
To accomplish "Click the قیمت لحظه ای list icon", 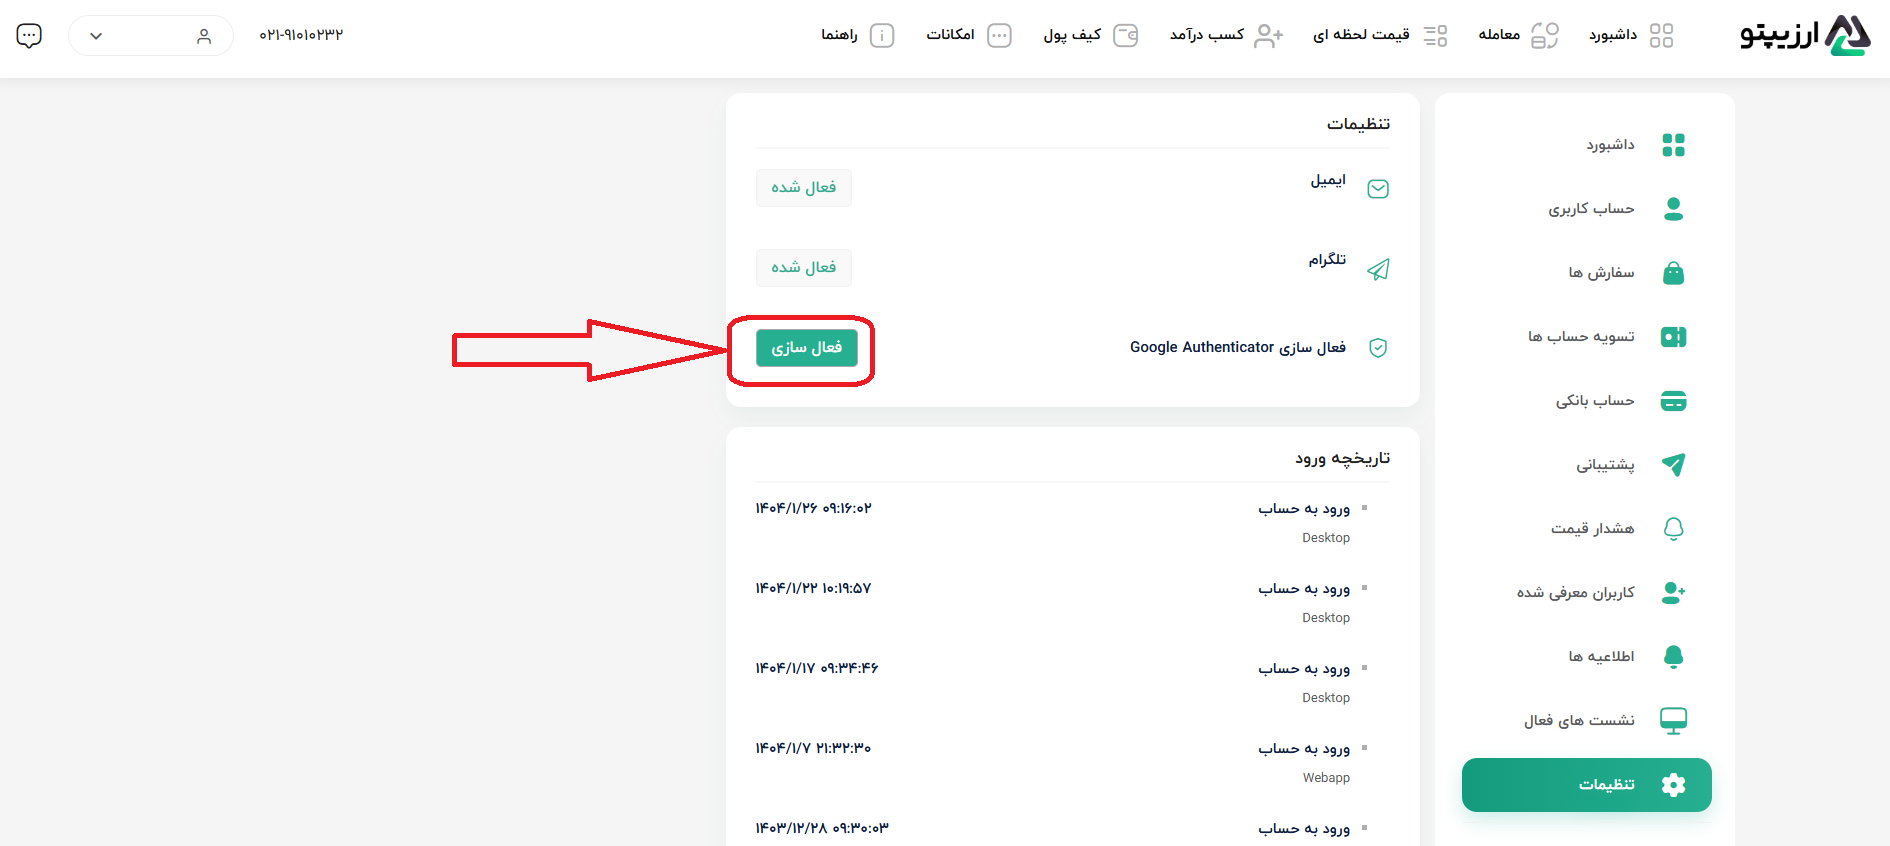I will pos(1436,35).
